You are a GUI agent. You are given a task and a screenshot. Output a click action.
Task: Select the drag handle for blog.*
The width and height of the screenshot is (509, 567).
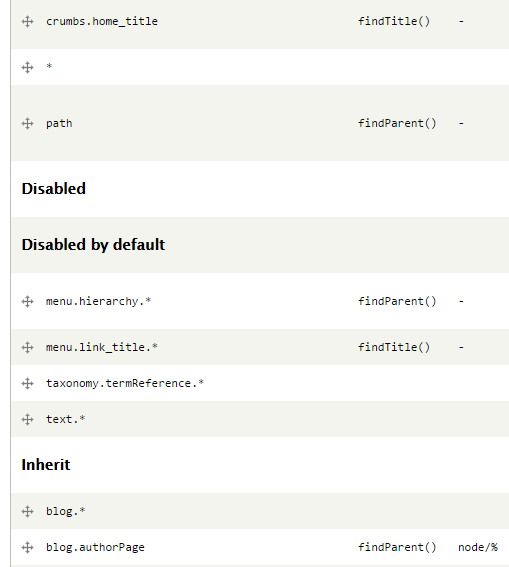(27, 512)
